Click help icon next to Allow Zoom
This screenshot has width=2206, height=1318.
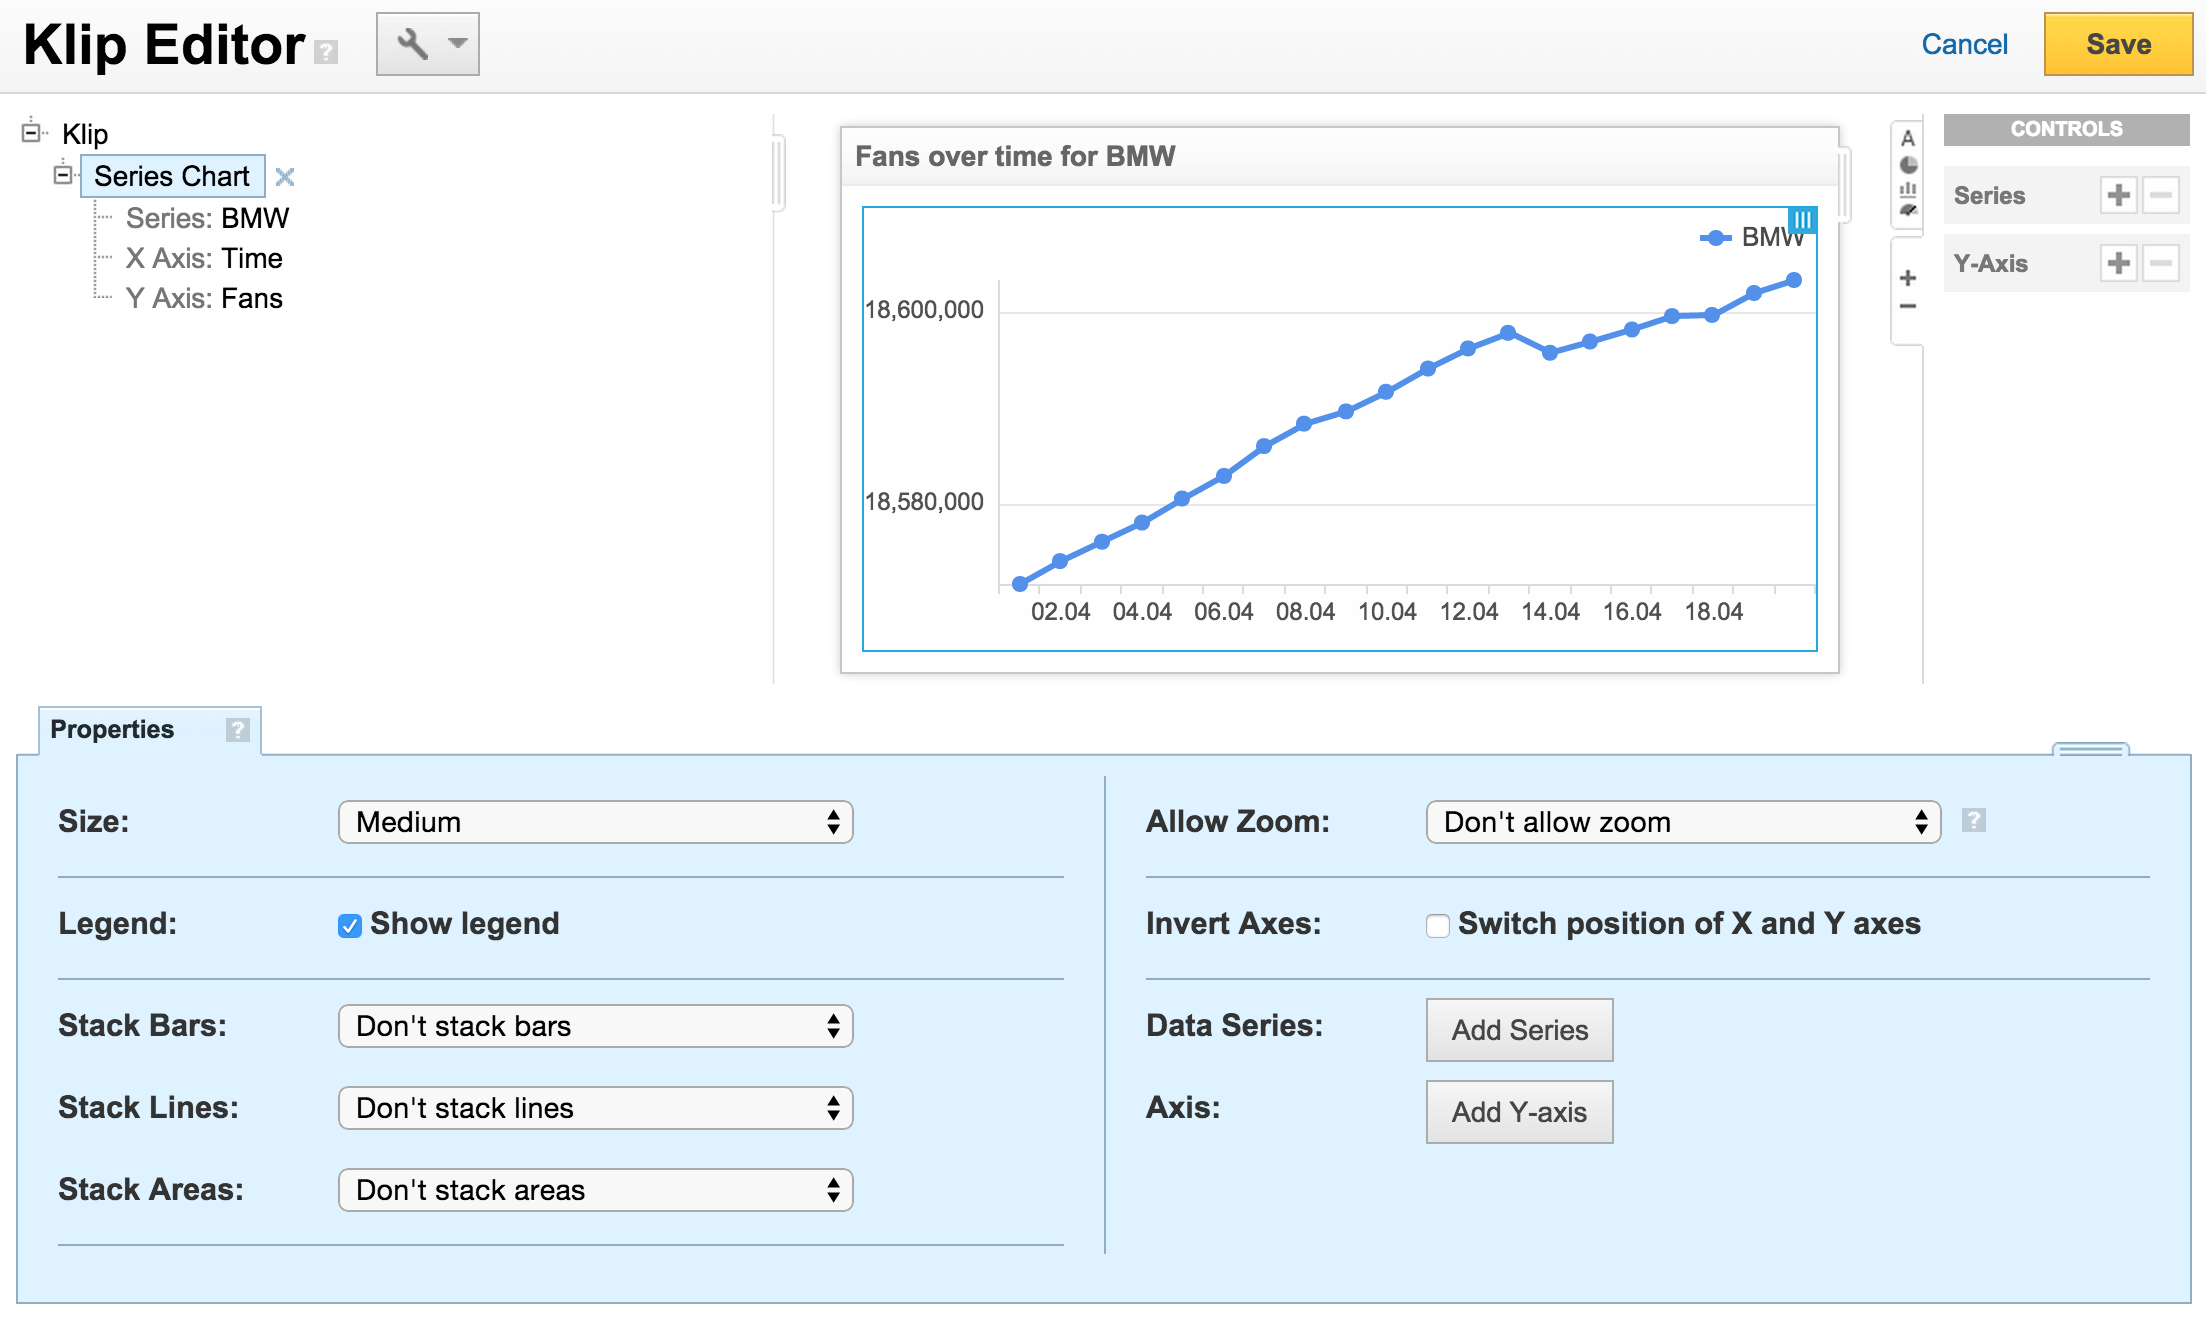[x=1973, y=820]
